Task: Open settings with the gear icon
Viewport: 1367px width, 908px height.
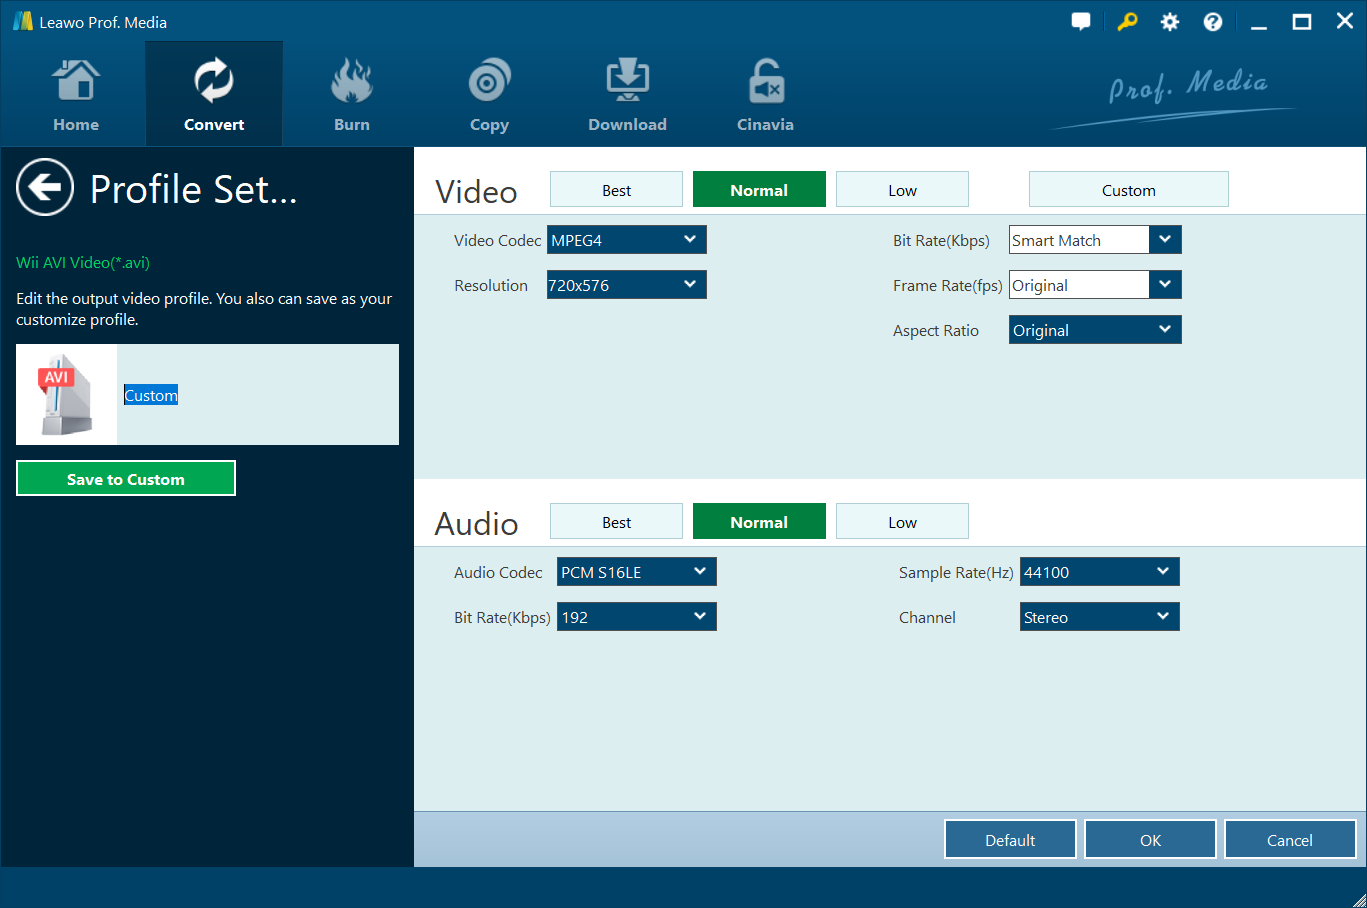Action: tap(1170, 22)
